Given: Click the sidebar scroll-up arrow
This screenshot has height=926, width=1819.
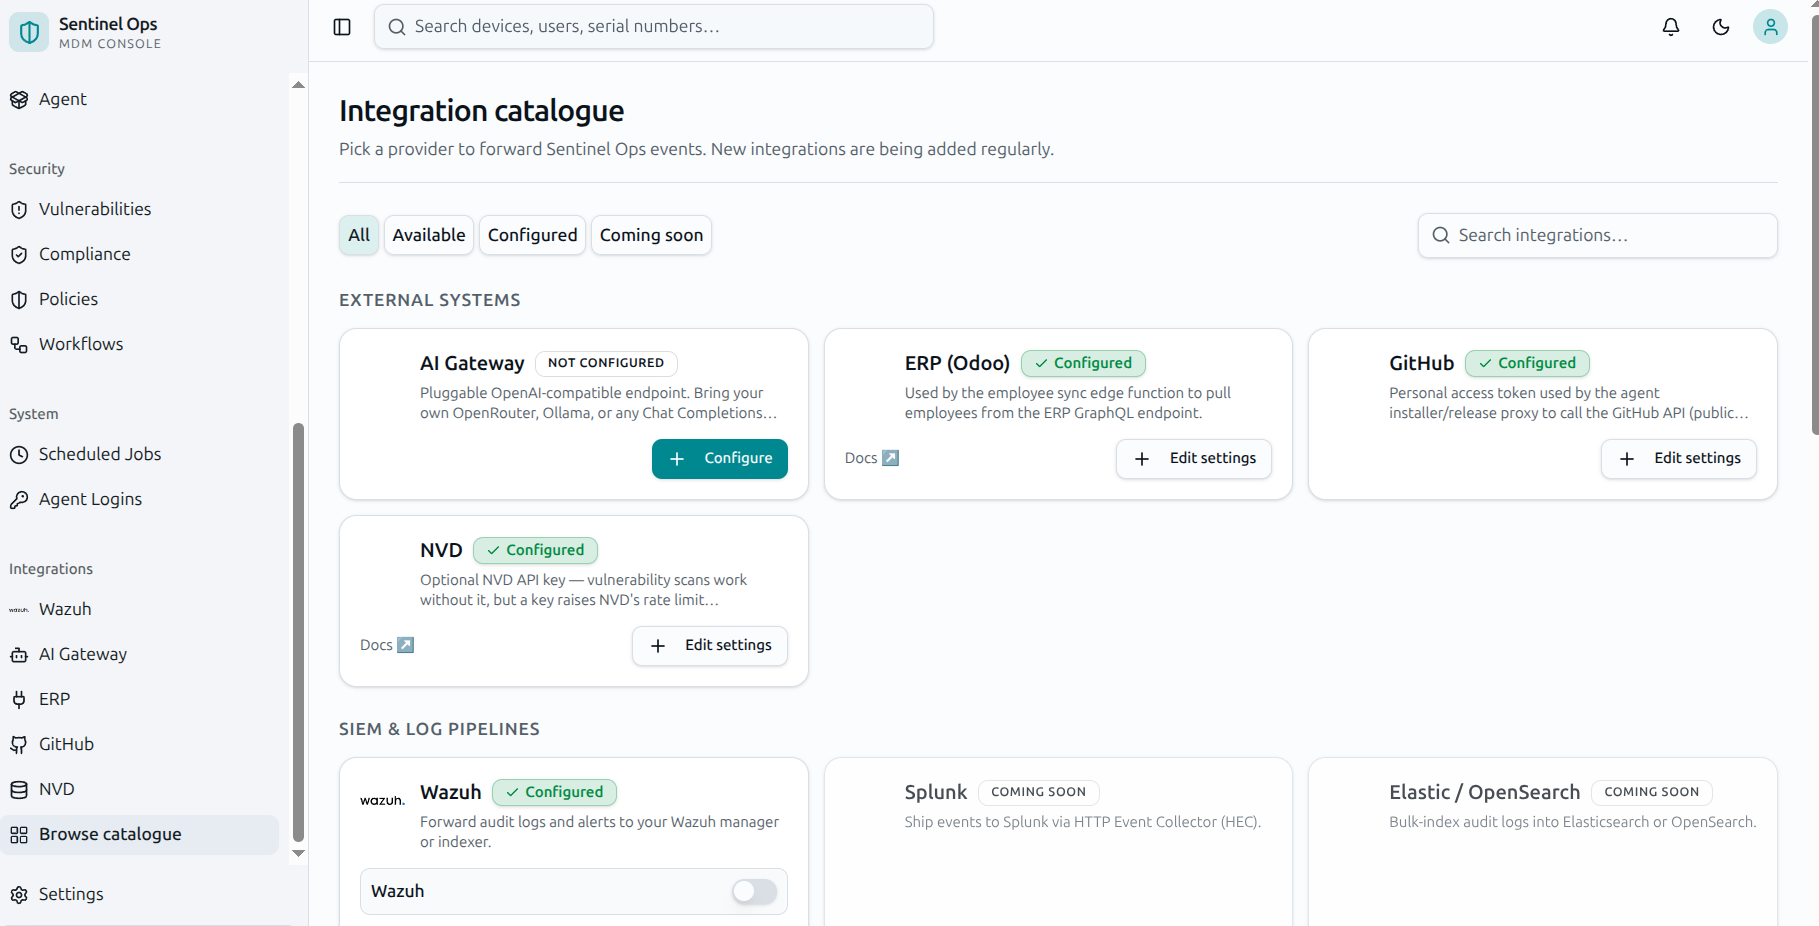Looking at the screenshot, I should tap(298, 85).
